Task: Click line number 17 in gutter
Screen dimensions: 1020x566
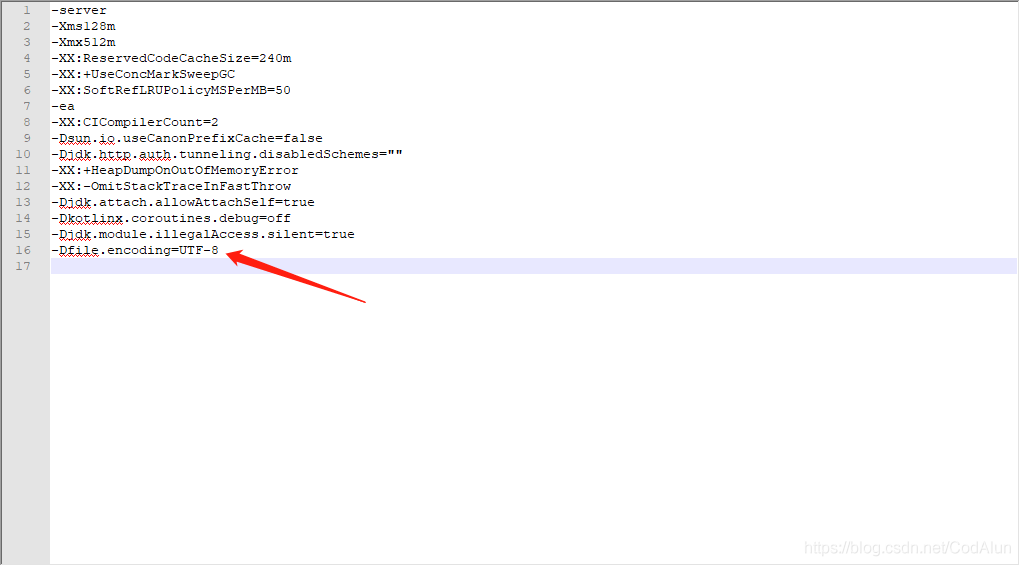Action: (23, 266)
